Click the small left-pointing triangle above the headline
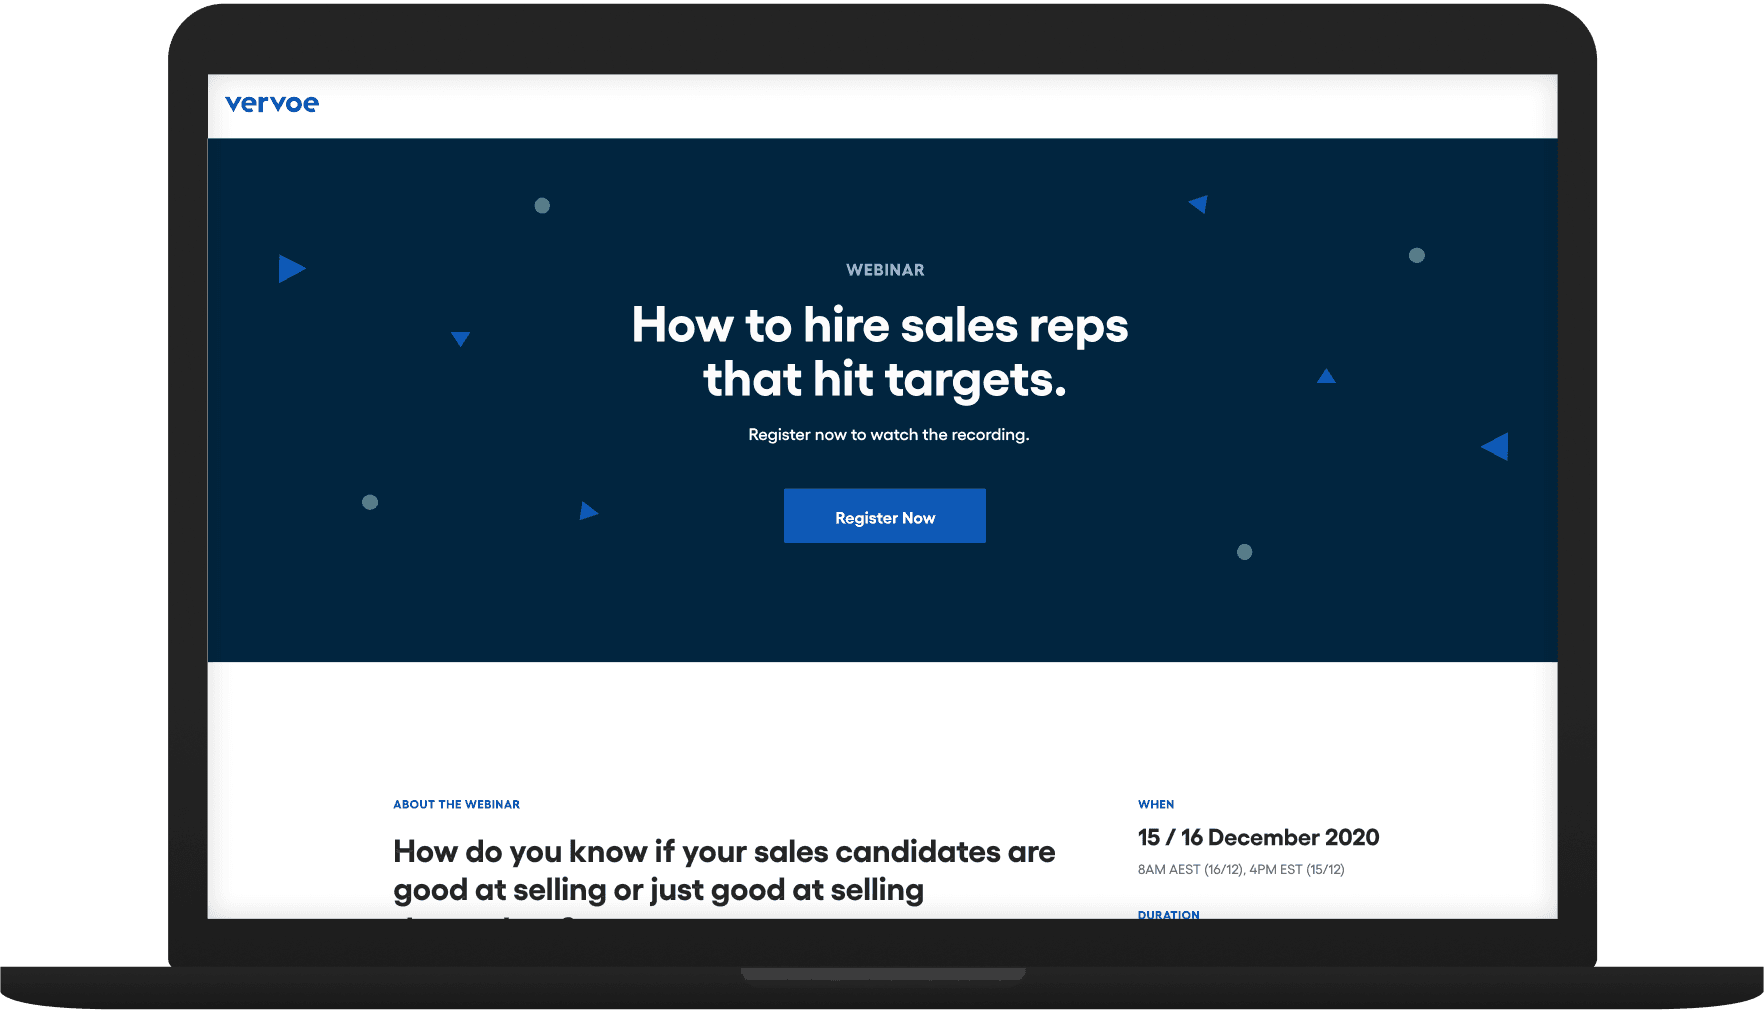Viewport: 1764px width, 1016px height. (1199, 204)
